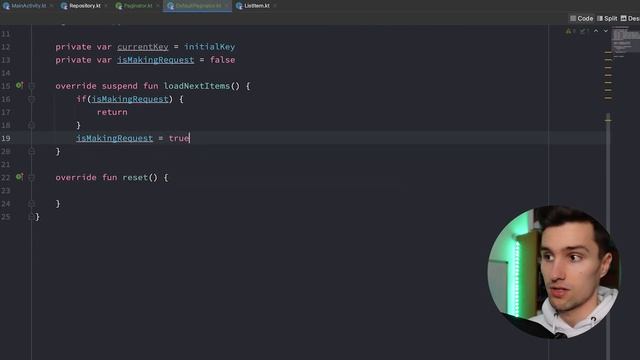The image size is (640, 360).
Task: Go to previous highlighted problem arrow
Action: click(596, 31)
